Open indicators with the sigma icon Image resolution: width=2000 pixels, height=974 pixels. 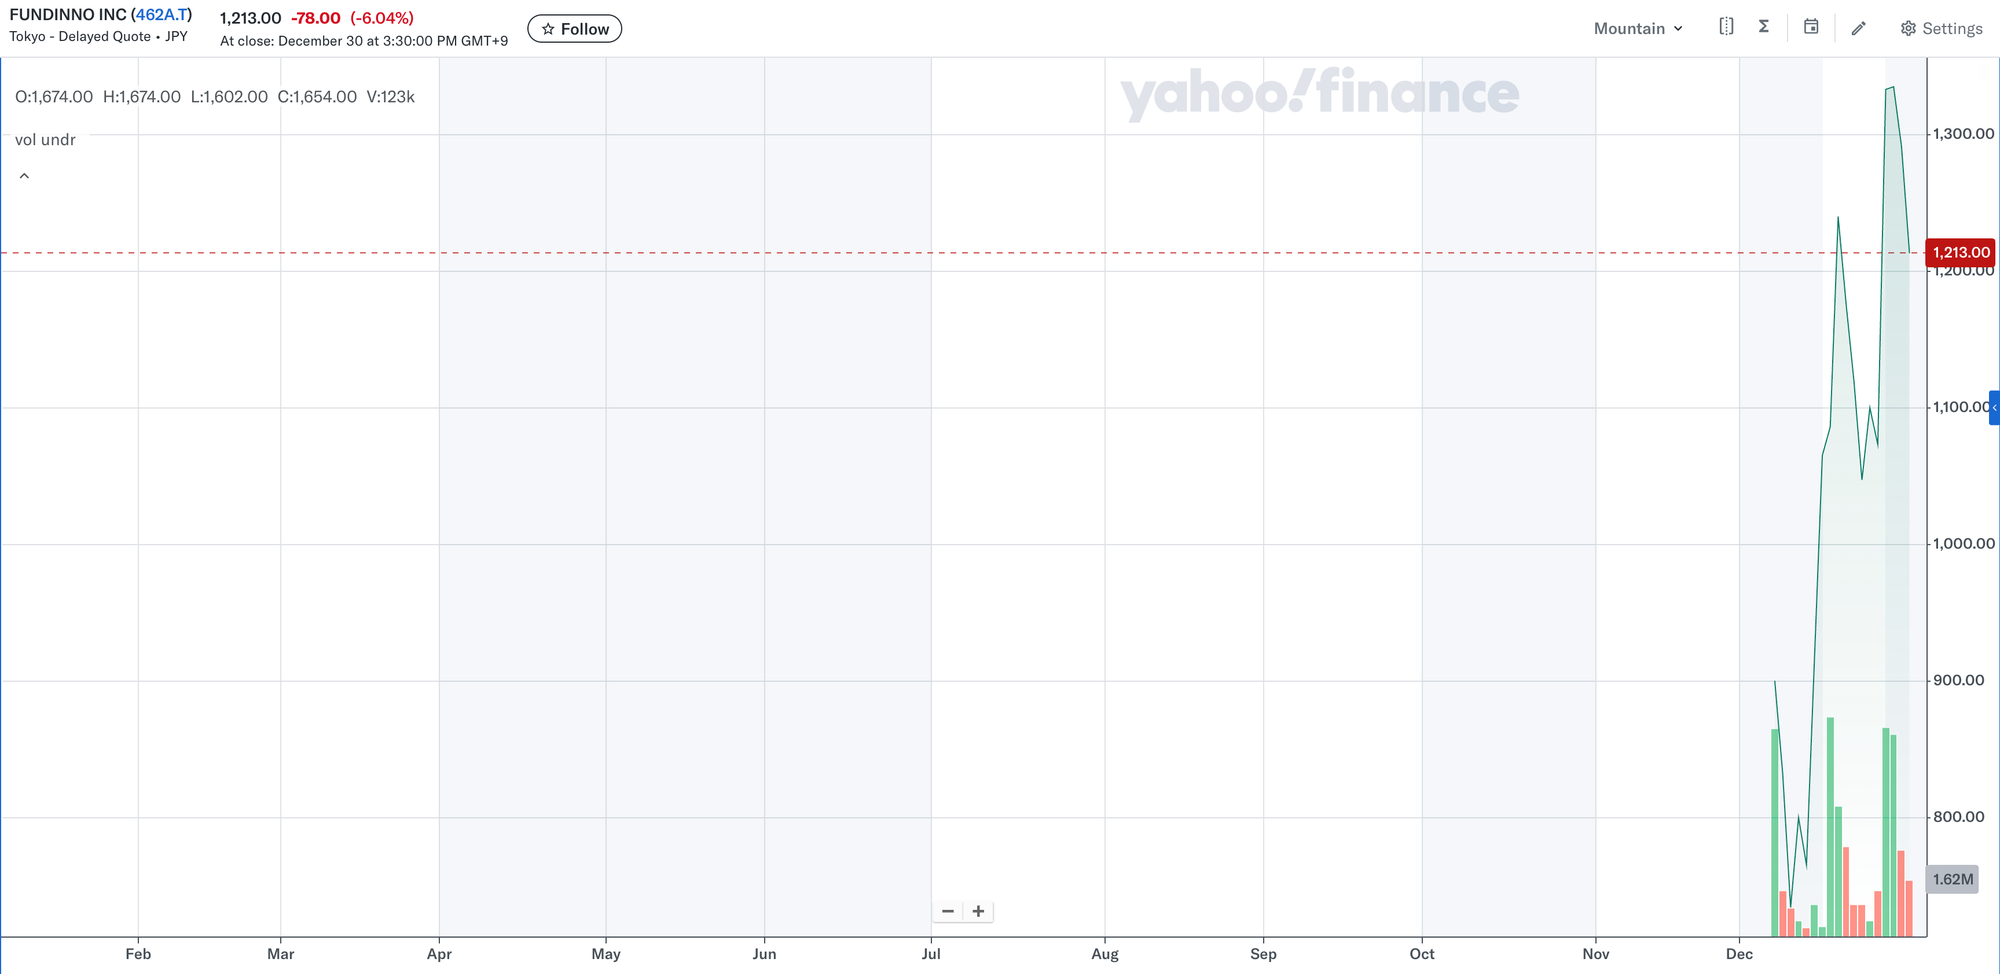coord(1764,27)
